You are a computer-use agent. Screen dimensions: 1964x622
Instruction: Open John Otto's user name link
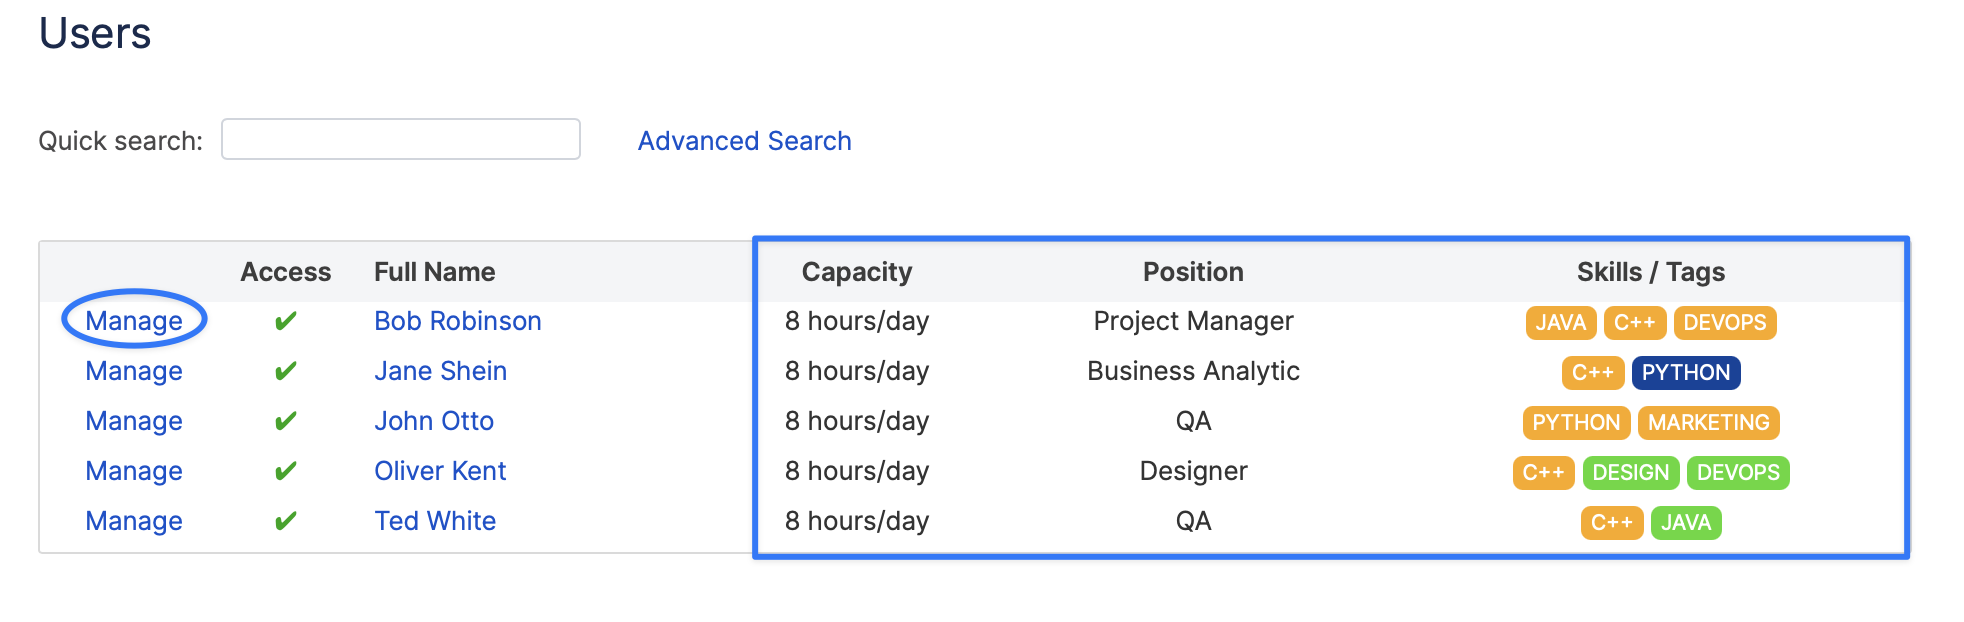[433, 421]
